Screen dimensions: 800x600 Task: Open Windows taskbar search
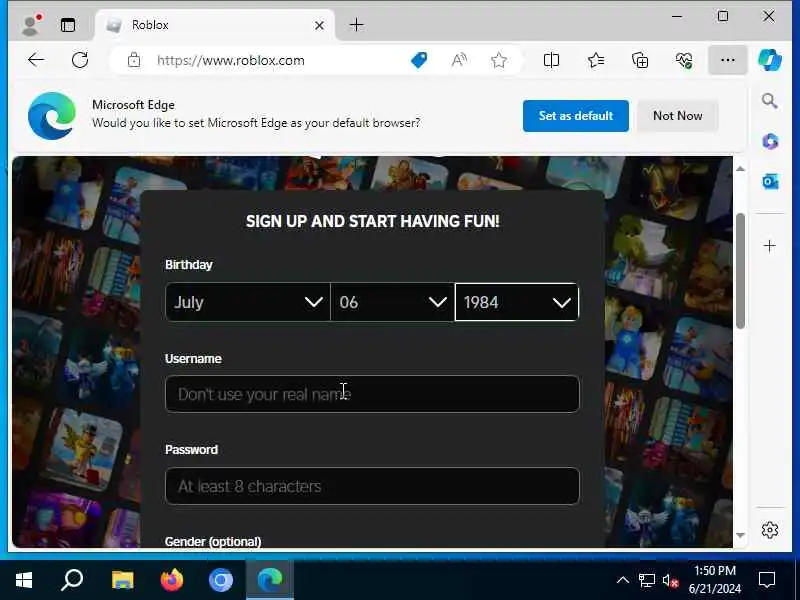72,580
